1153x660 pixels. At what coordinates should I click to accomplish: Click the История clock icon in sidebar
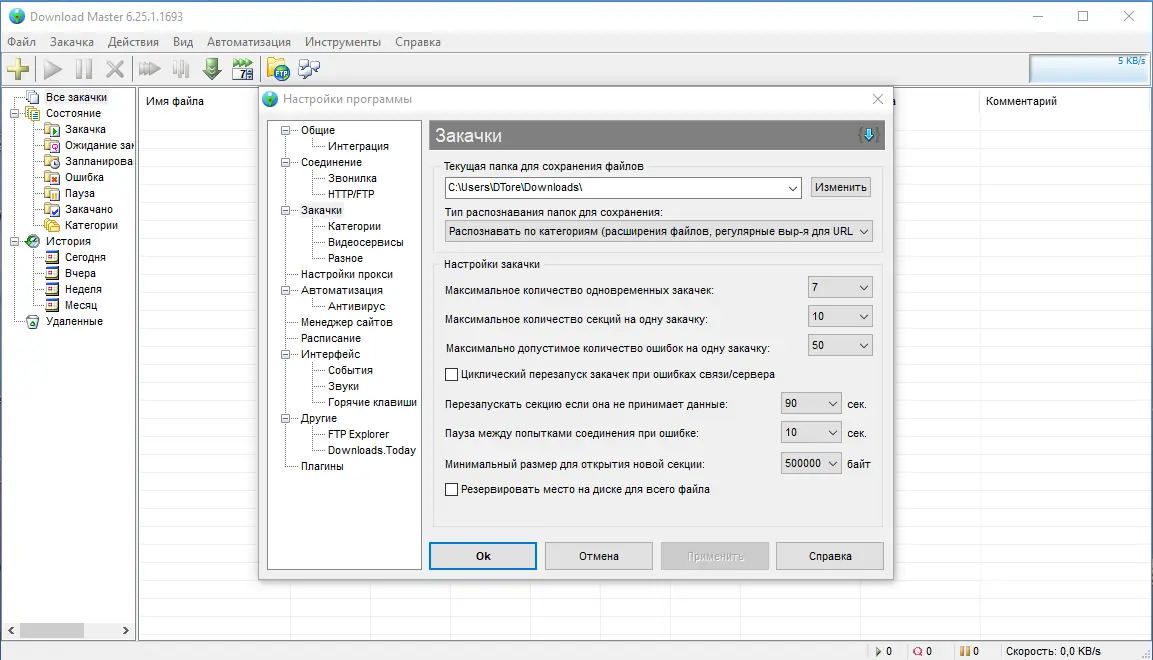tap(32, 241)
